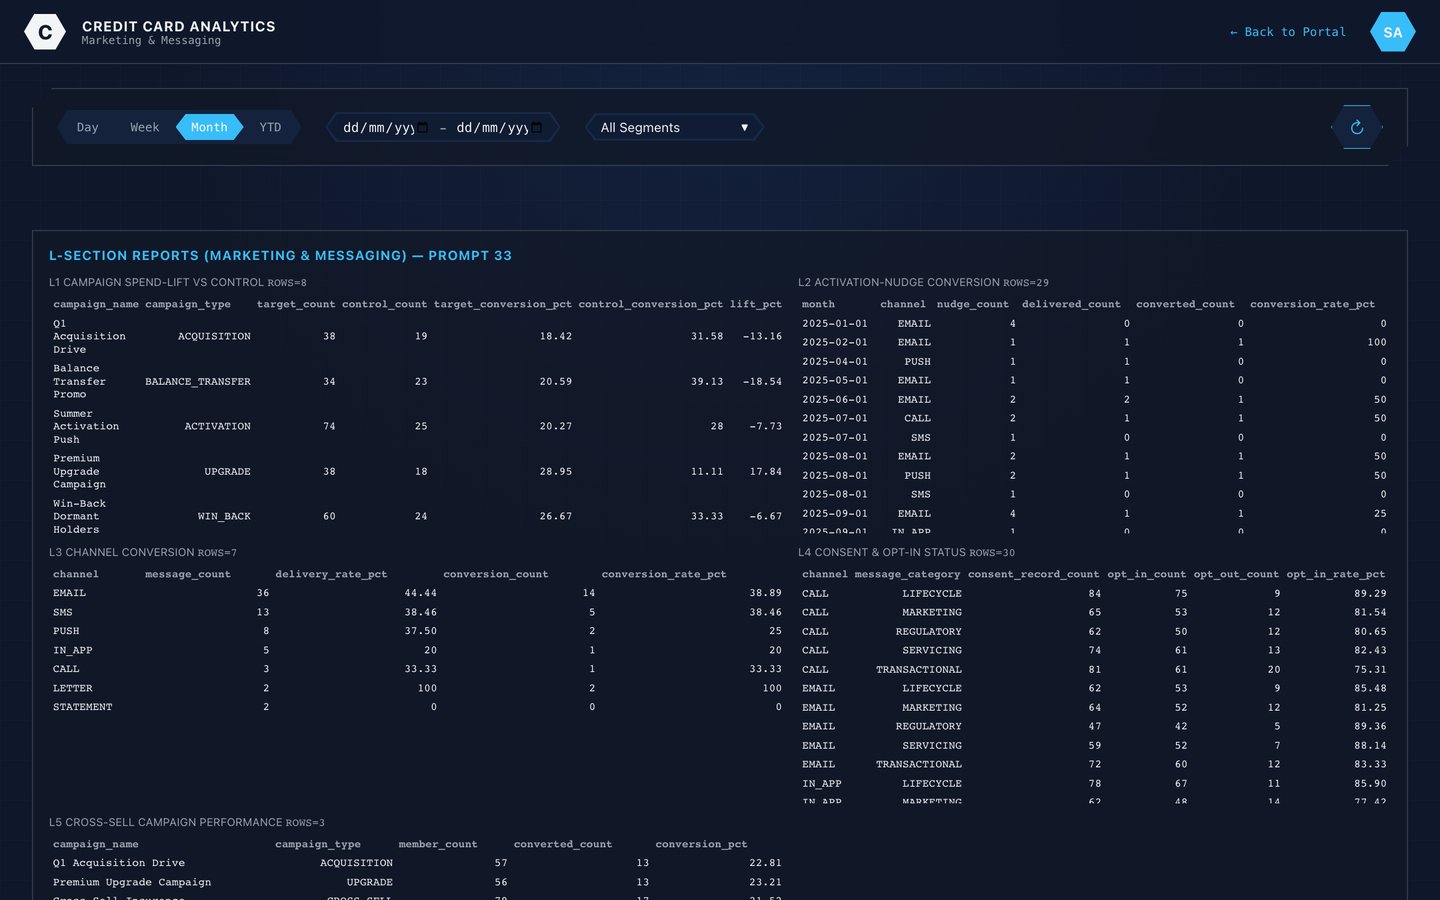
Task: Click WIN_BACK campaign type cell
Action: coord(224,517)
